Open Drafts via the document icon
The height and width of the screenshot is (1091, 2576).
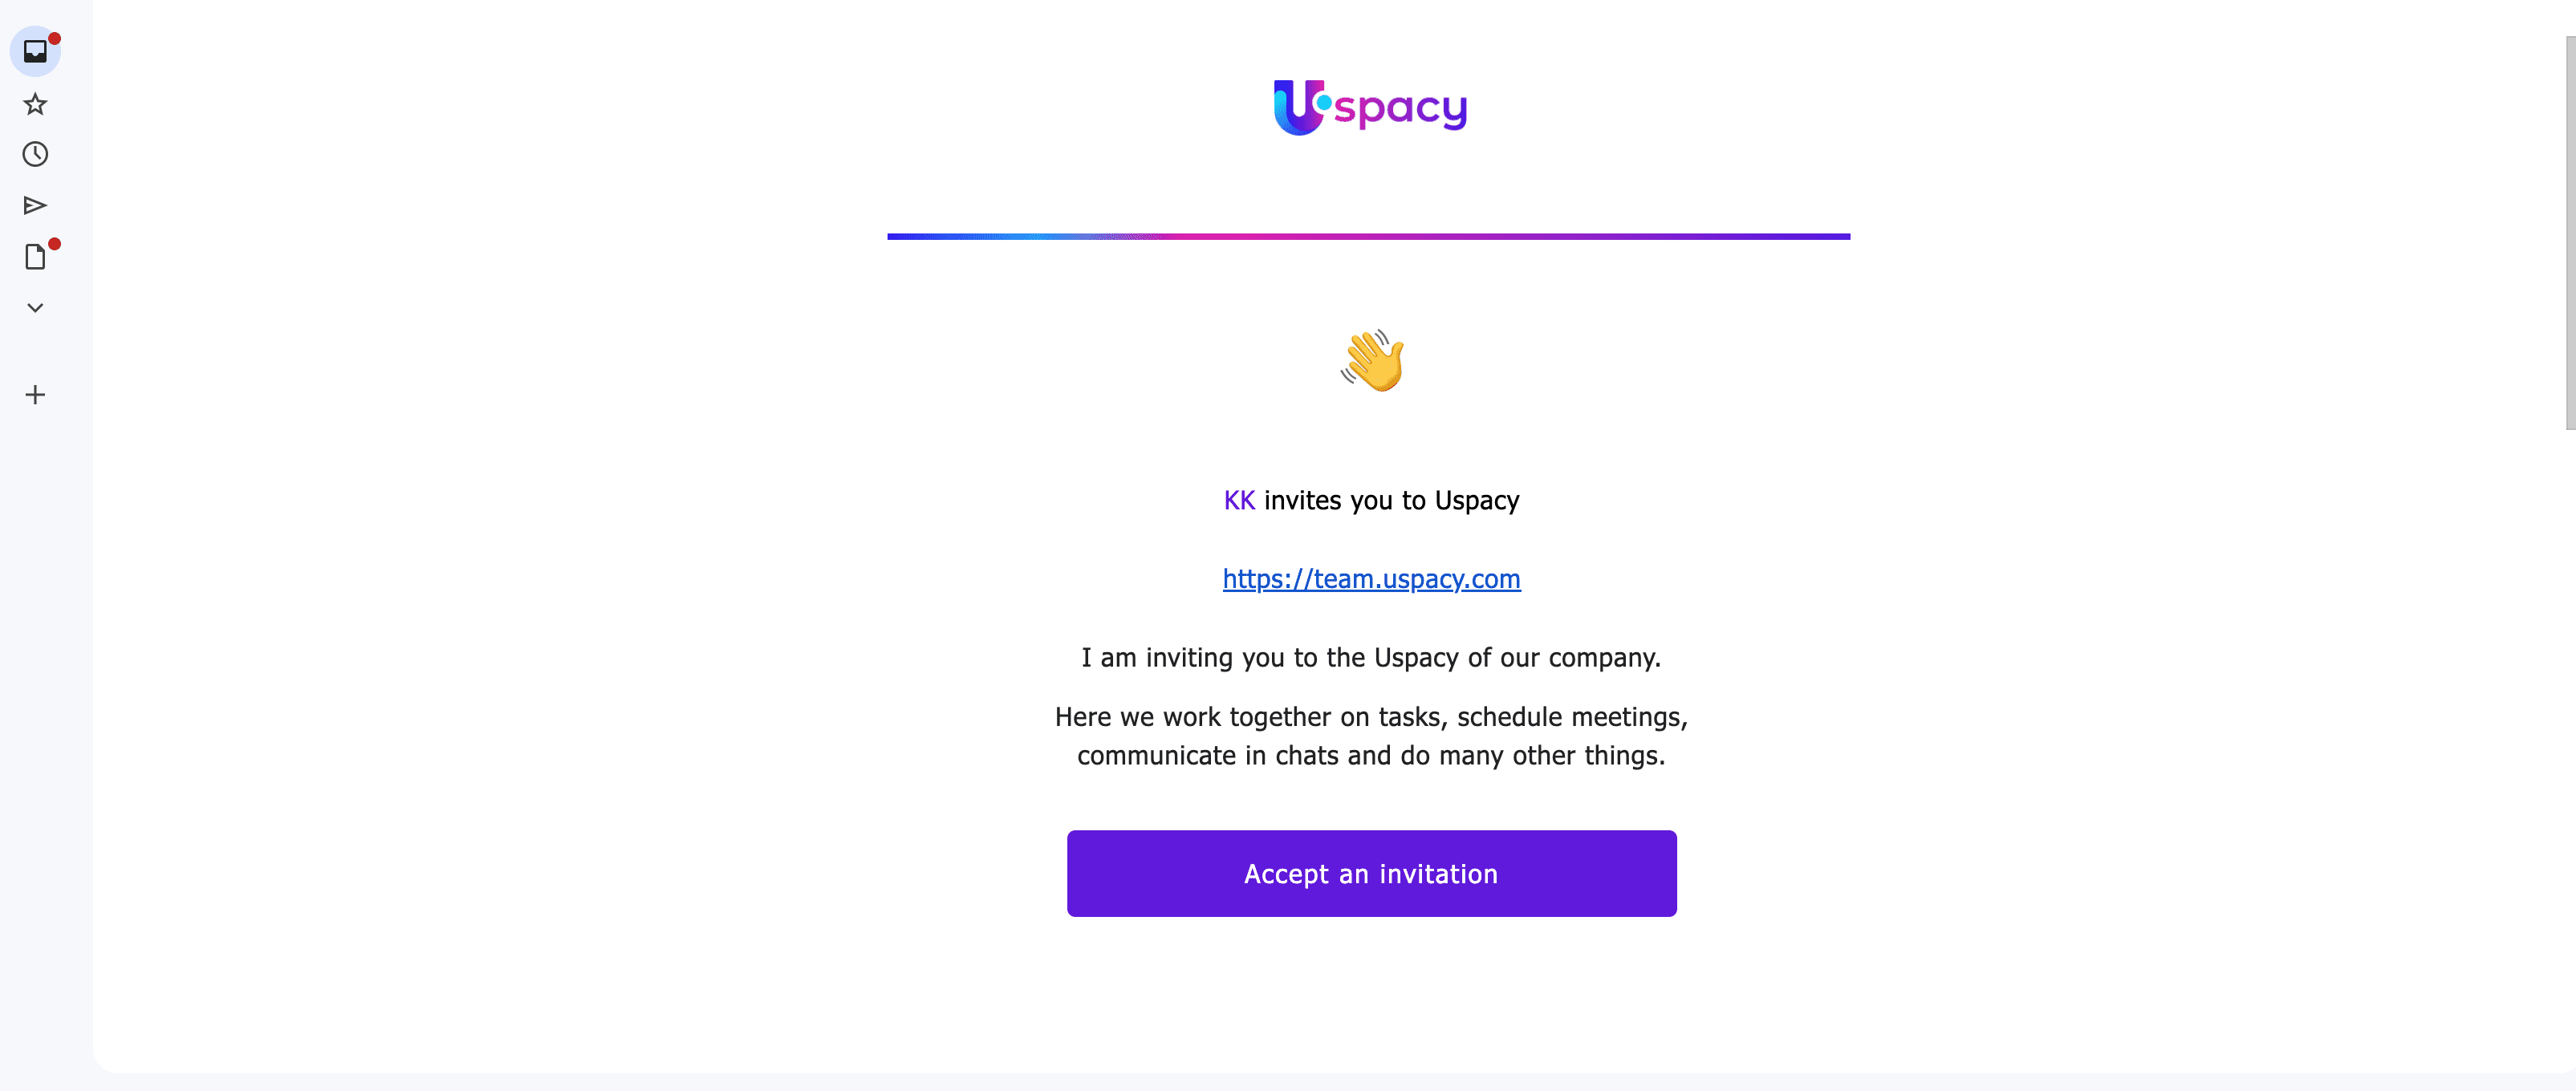pyautogui.click(x=36, y=257)
